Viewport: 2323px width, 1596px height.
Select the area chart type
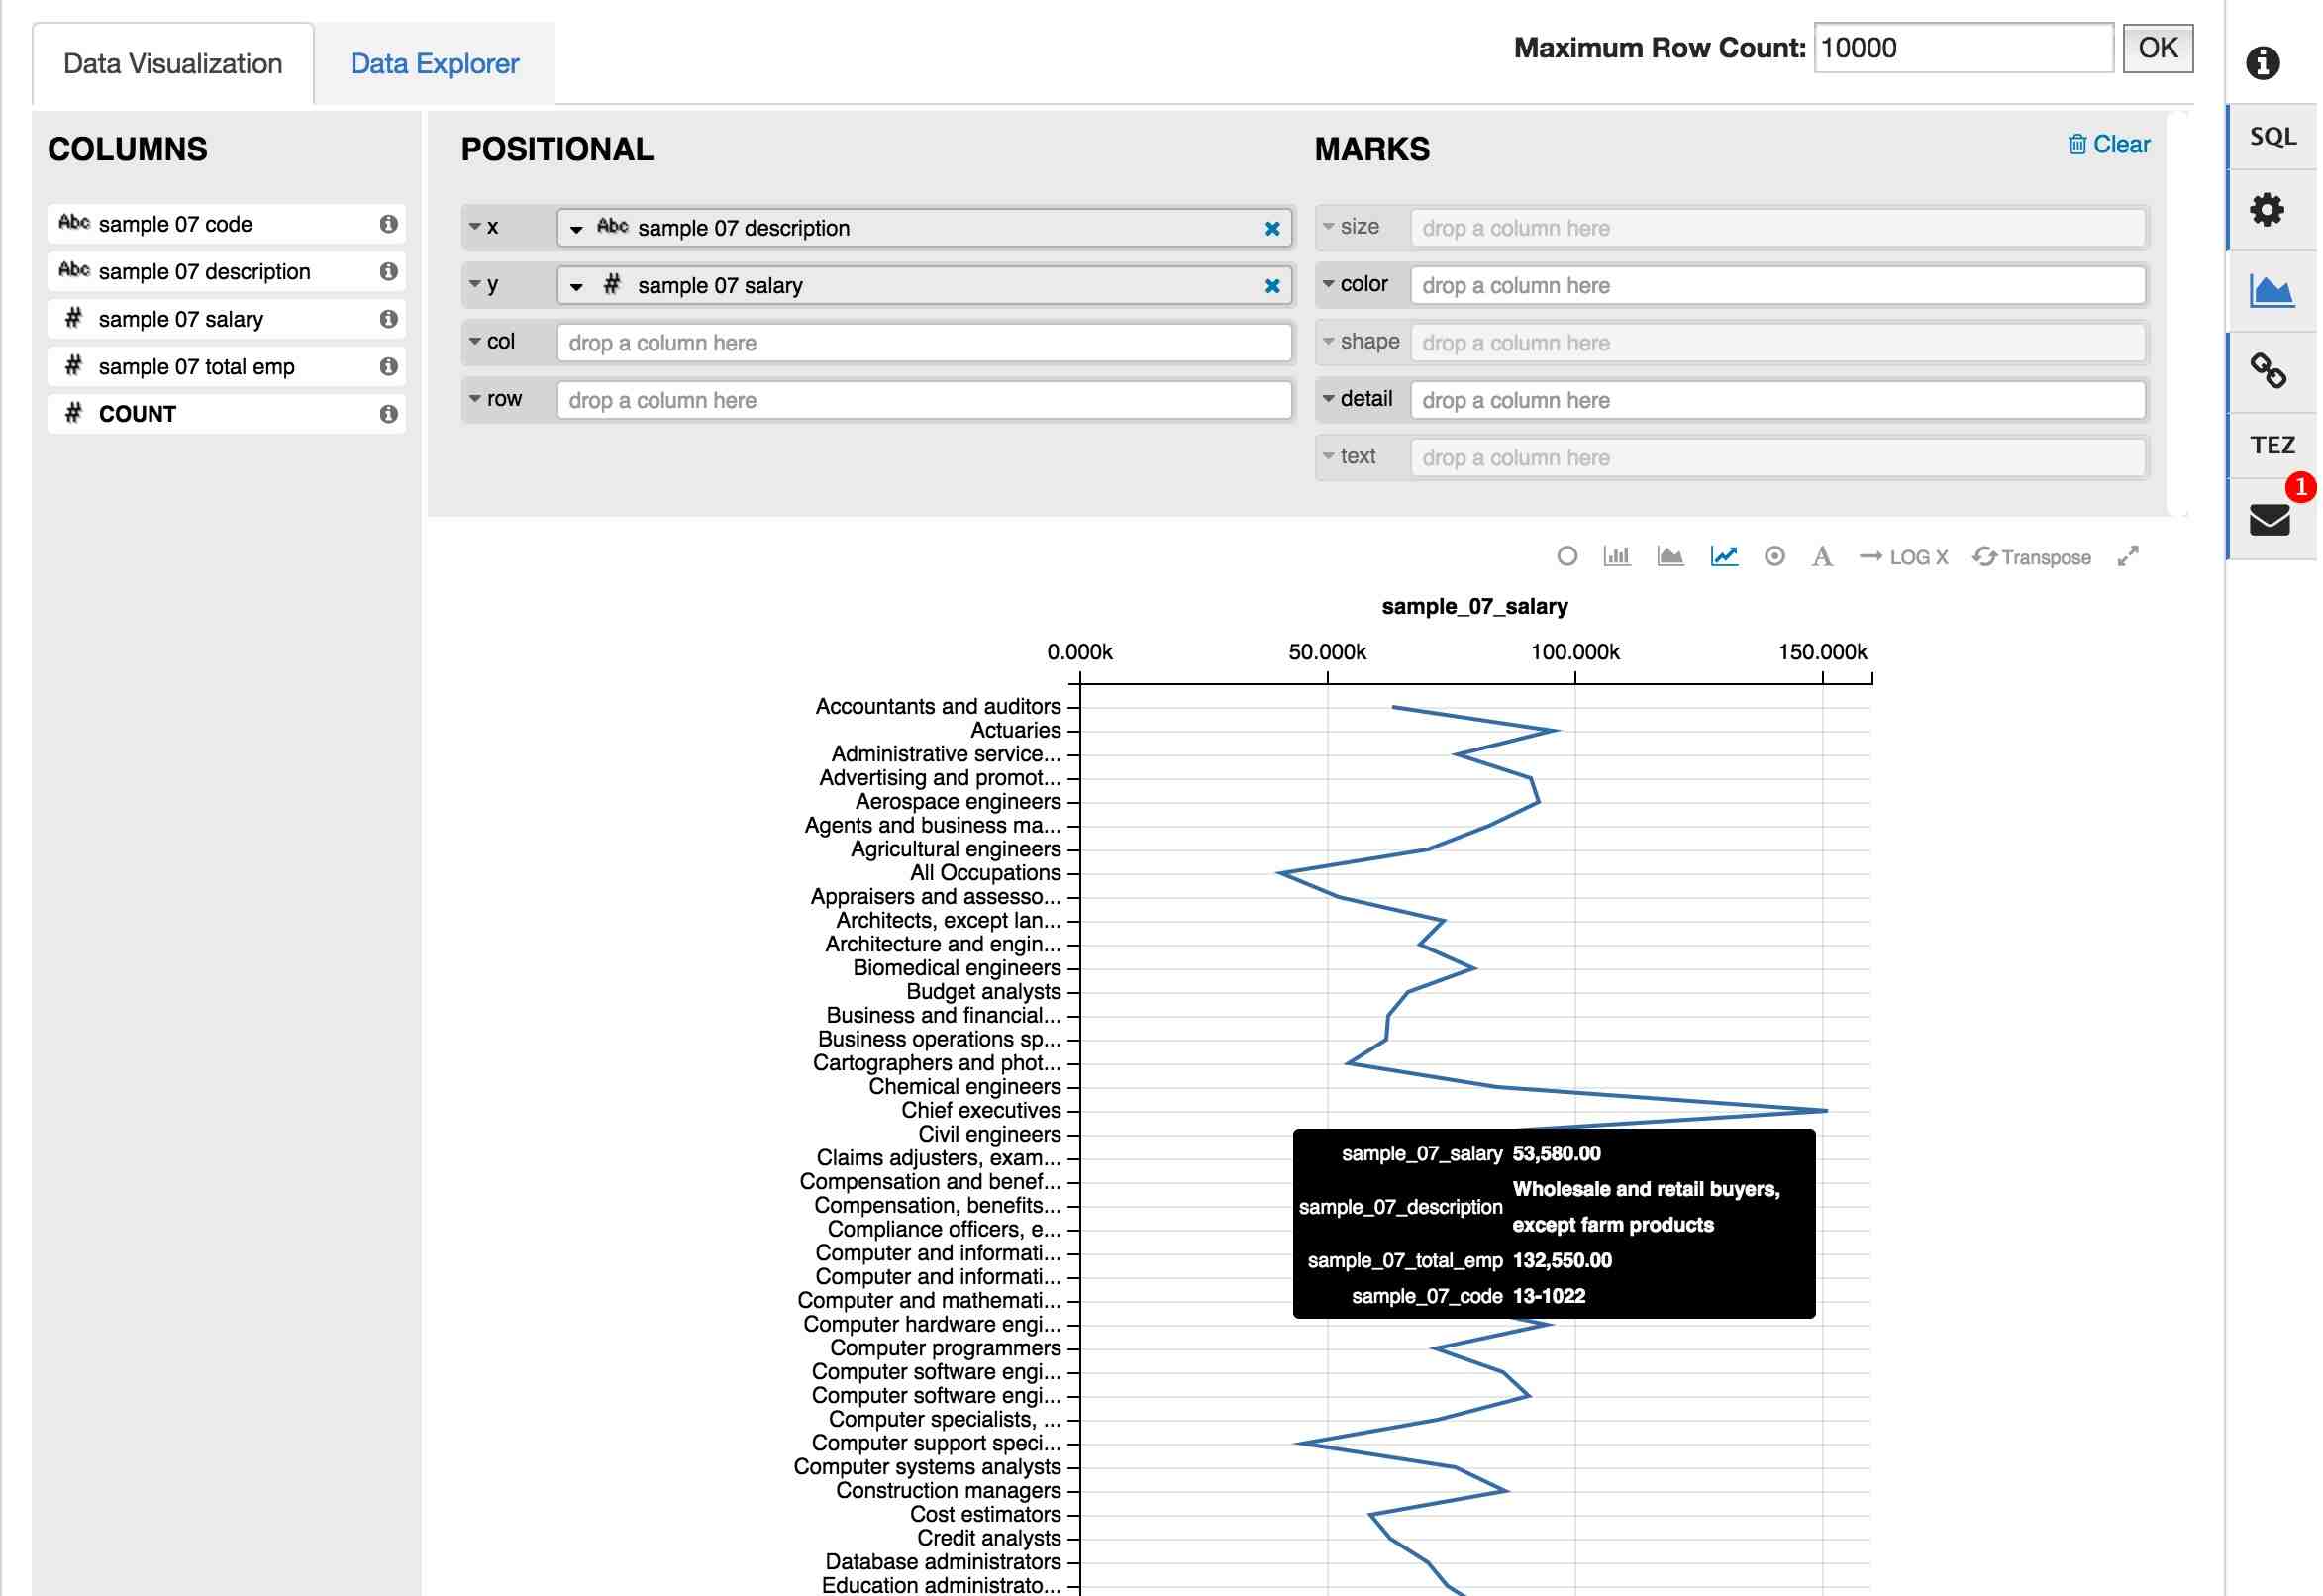click(x=1672, y=557)
